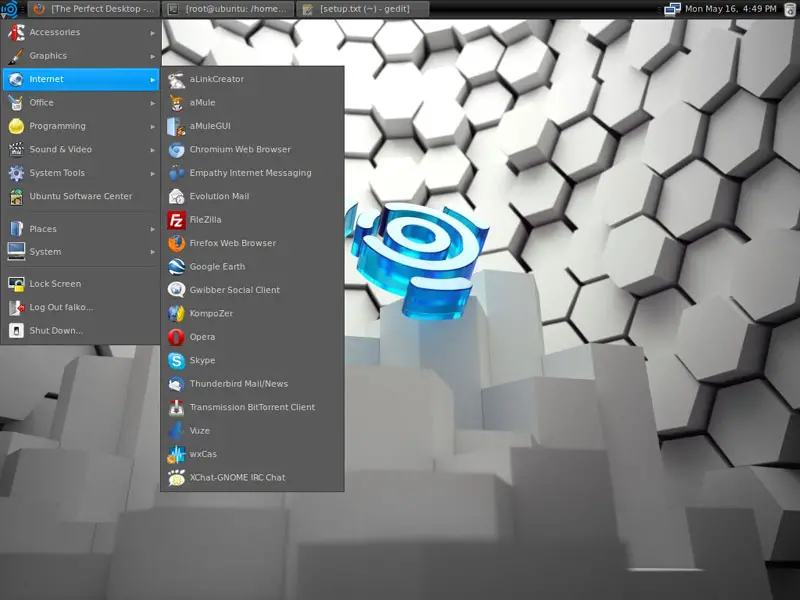Viewport: 800px width, 600px height.
Task: Click the Internet submenu arrow
Action: click(152, 80)
